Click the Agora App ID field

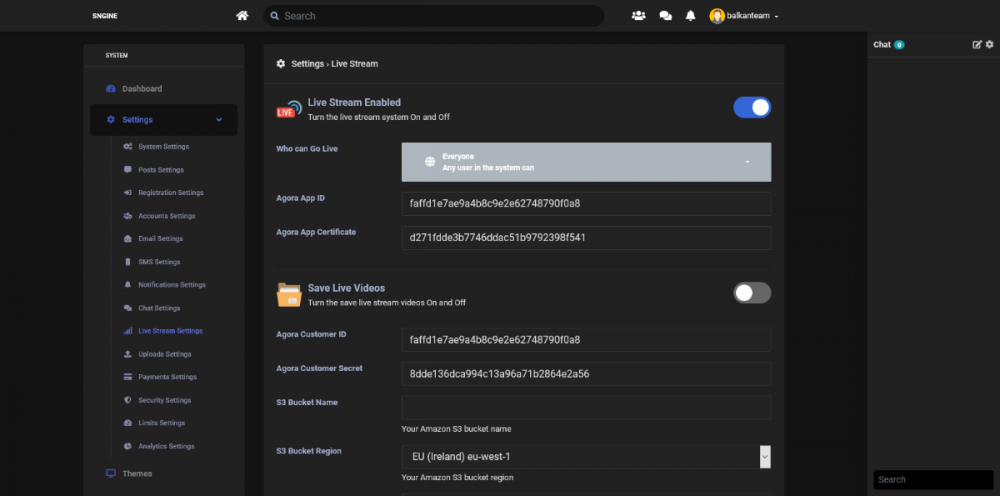pyautogui.click(x=586, y=204)
